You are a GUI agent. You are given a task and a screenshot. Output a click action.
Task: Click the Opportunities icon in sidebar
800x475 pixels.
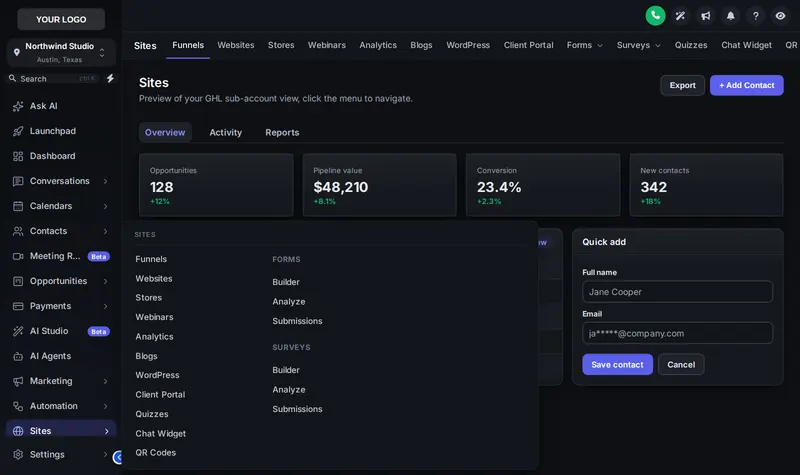tap(18, 281)
